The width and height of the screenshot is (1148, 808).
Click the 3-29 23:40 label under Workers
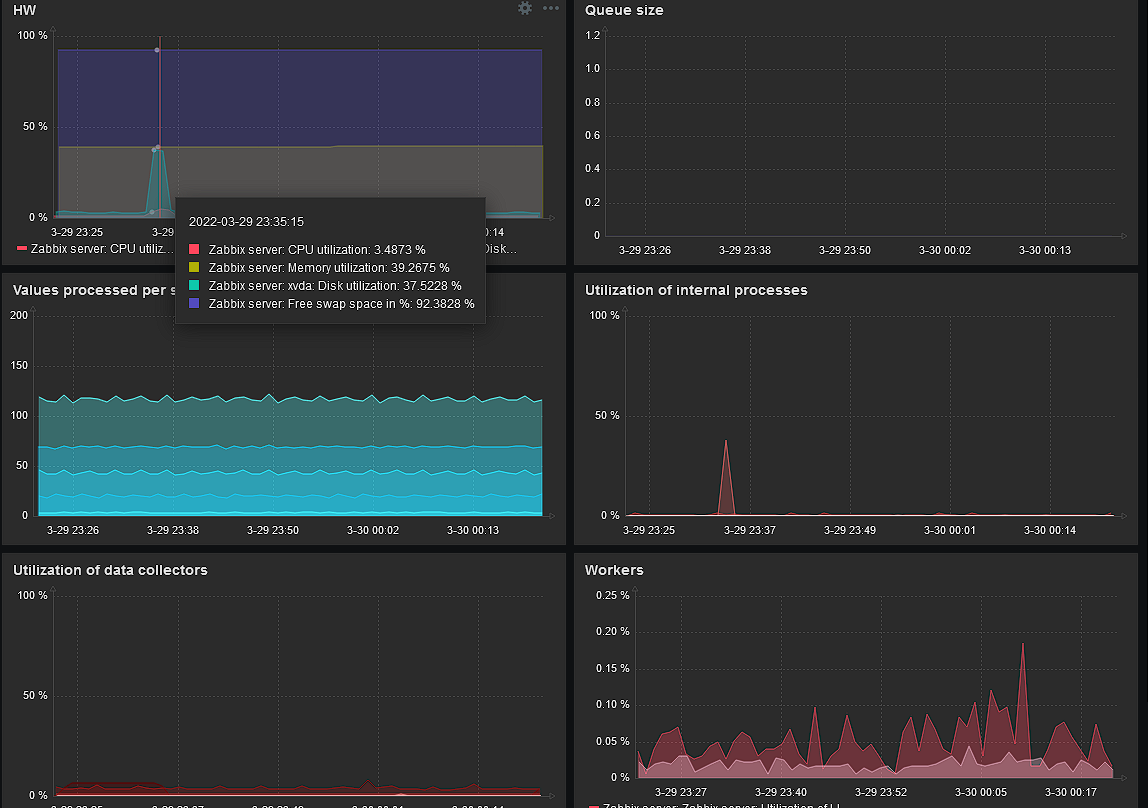point(780,792)
